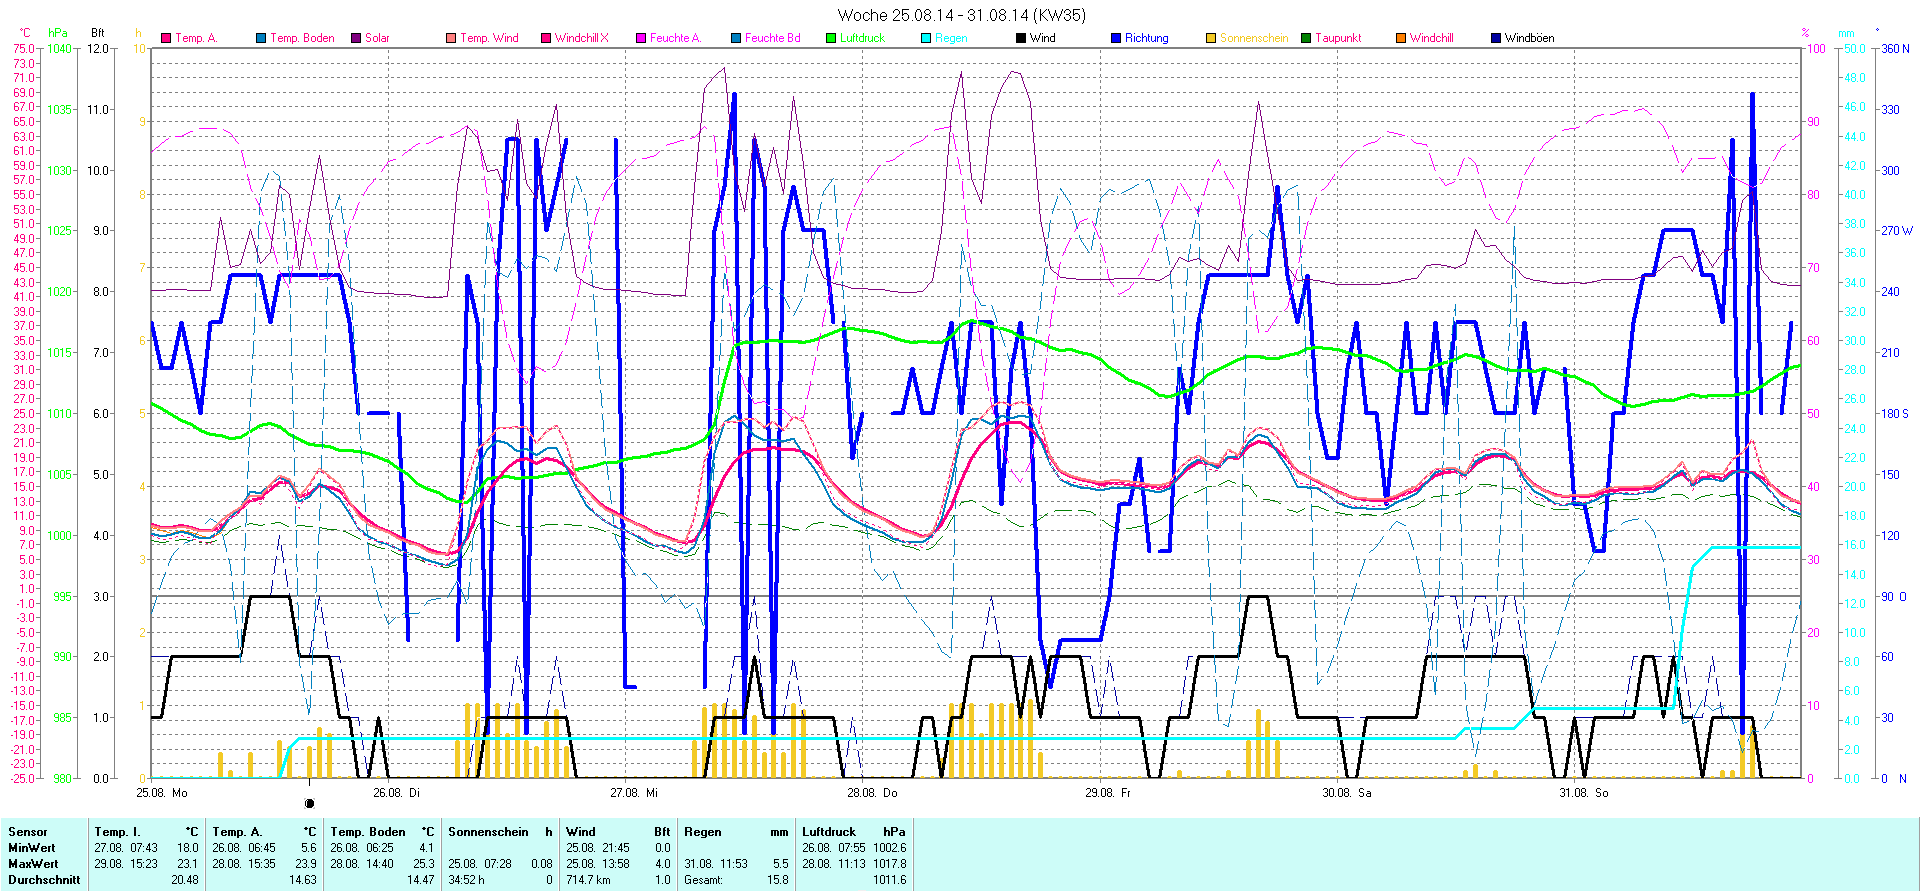Image resolution: width=1920 pixels, height=891 pixels.
Task: Select the cyan Regen legend swatch
Action: point(926,38)
